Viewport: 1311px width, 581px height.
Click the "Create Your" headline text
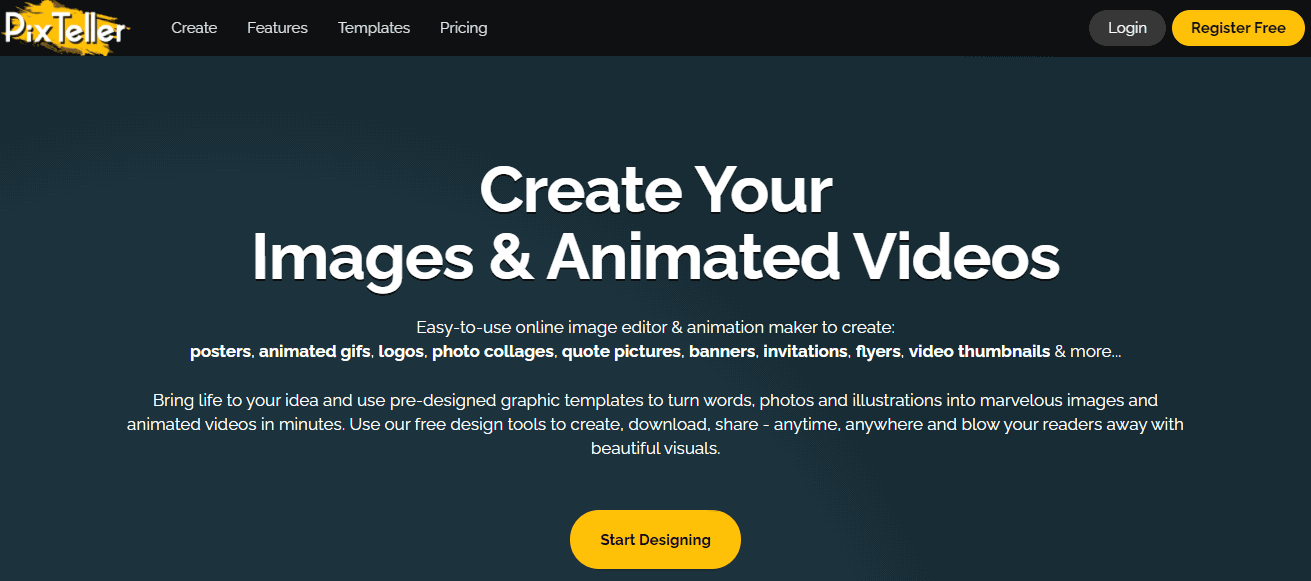655,190
